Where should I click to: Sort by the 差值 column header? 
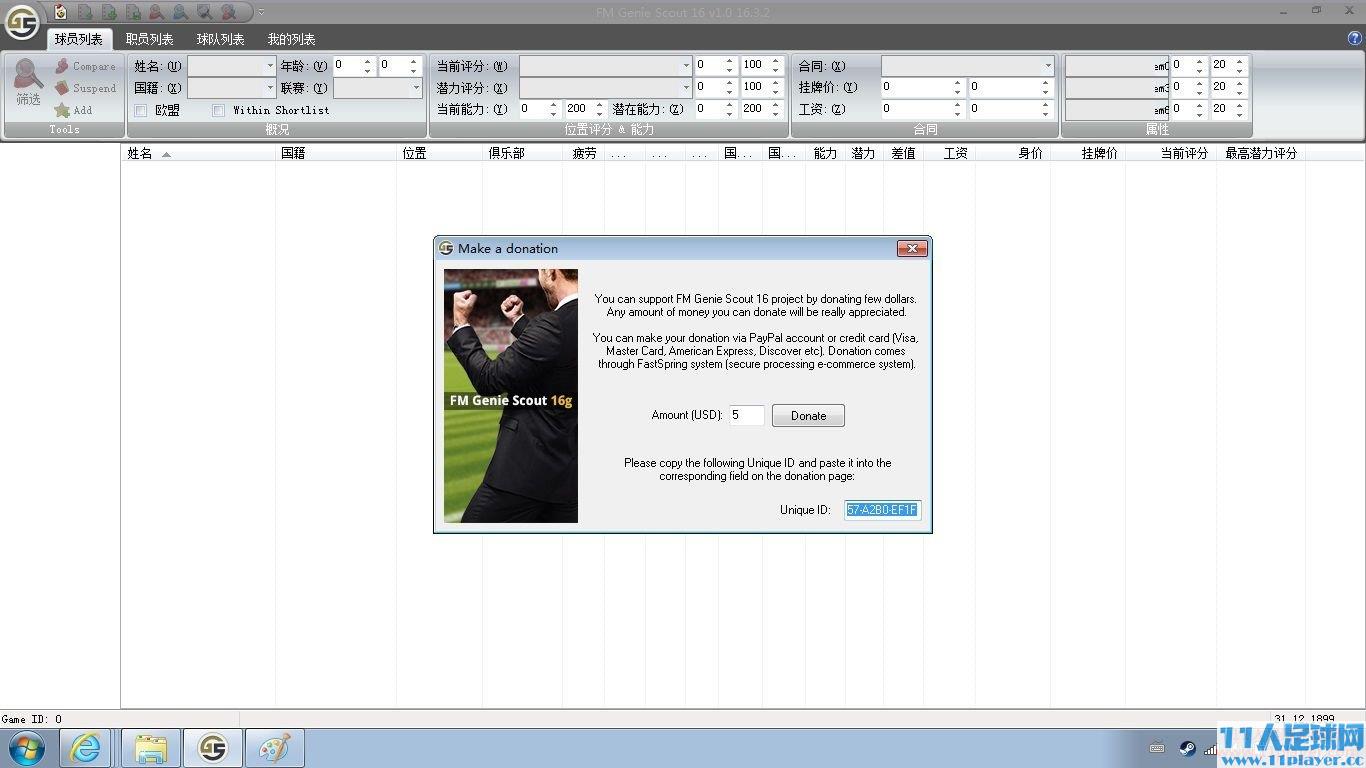(x=903, y=153)
